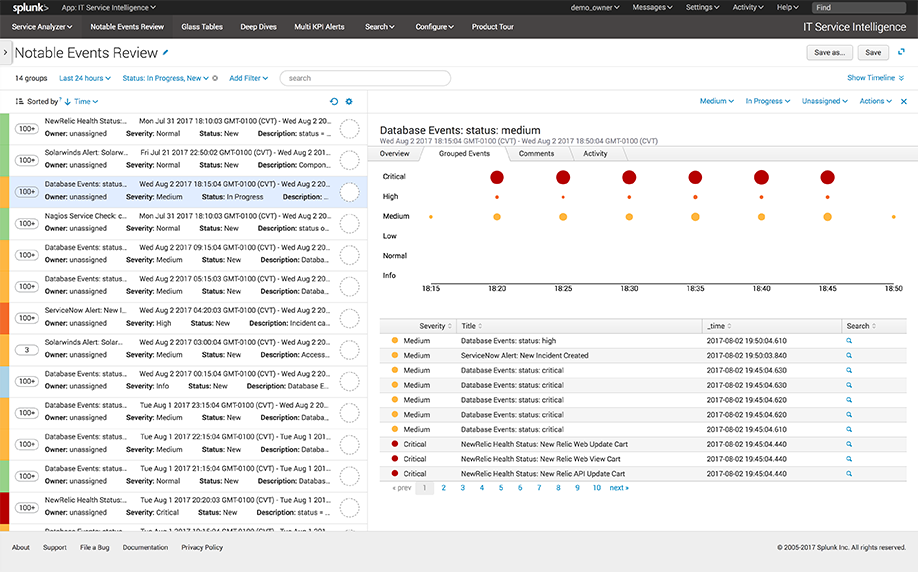This screenshot has height=572, width=918.
Task: Open the Last 24 hours time range dropdown
Action: 84,78
